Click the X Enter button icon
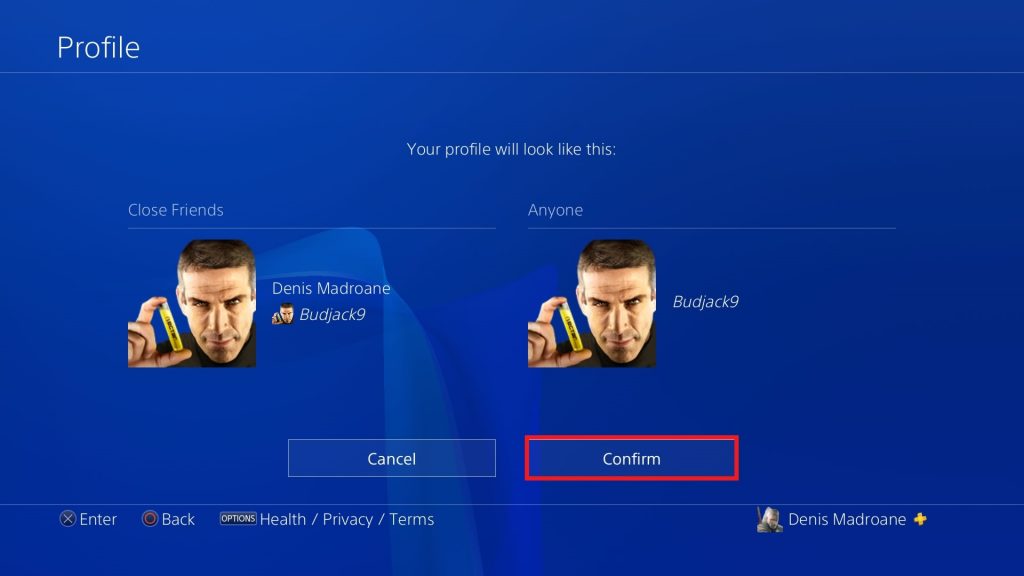The height and width of the screenshot is (576, 1024). point(68,519)
